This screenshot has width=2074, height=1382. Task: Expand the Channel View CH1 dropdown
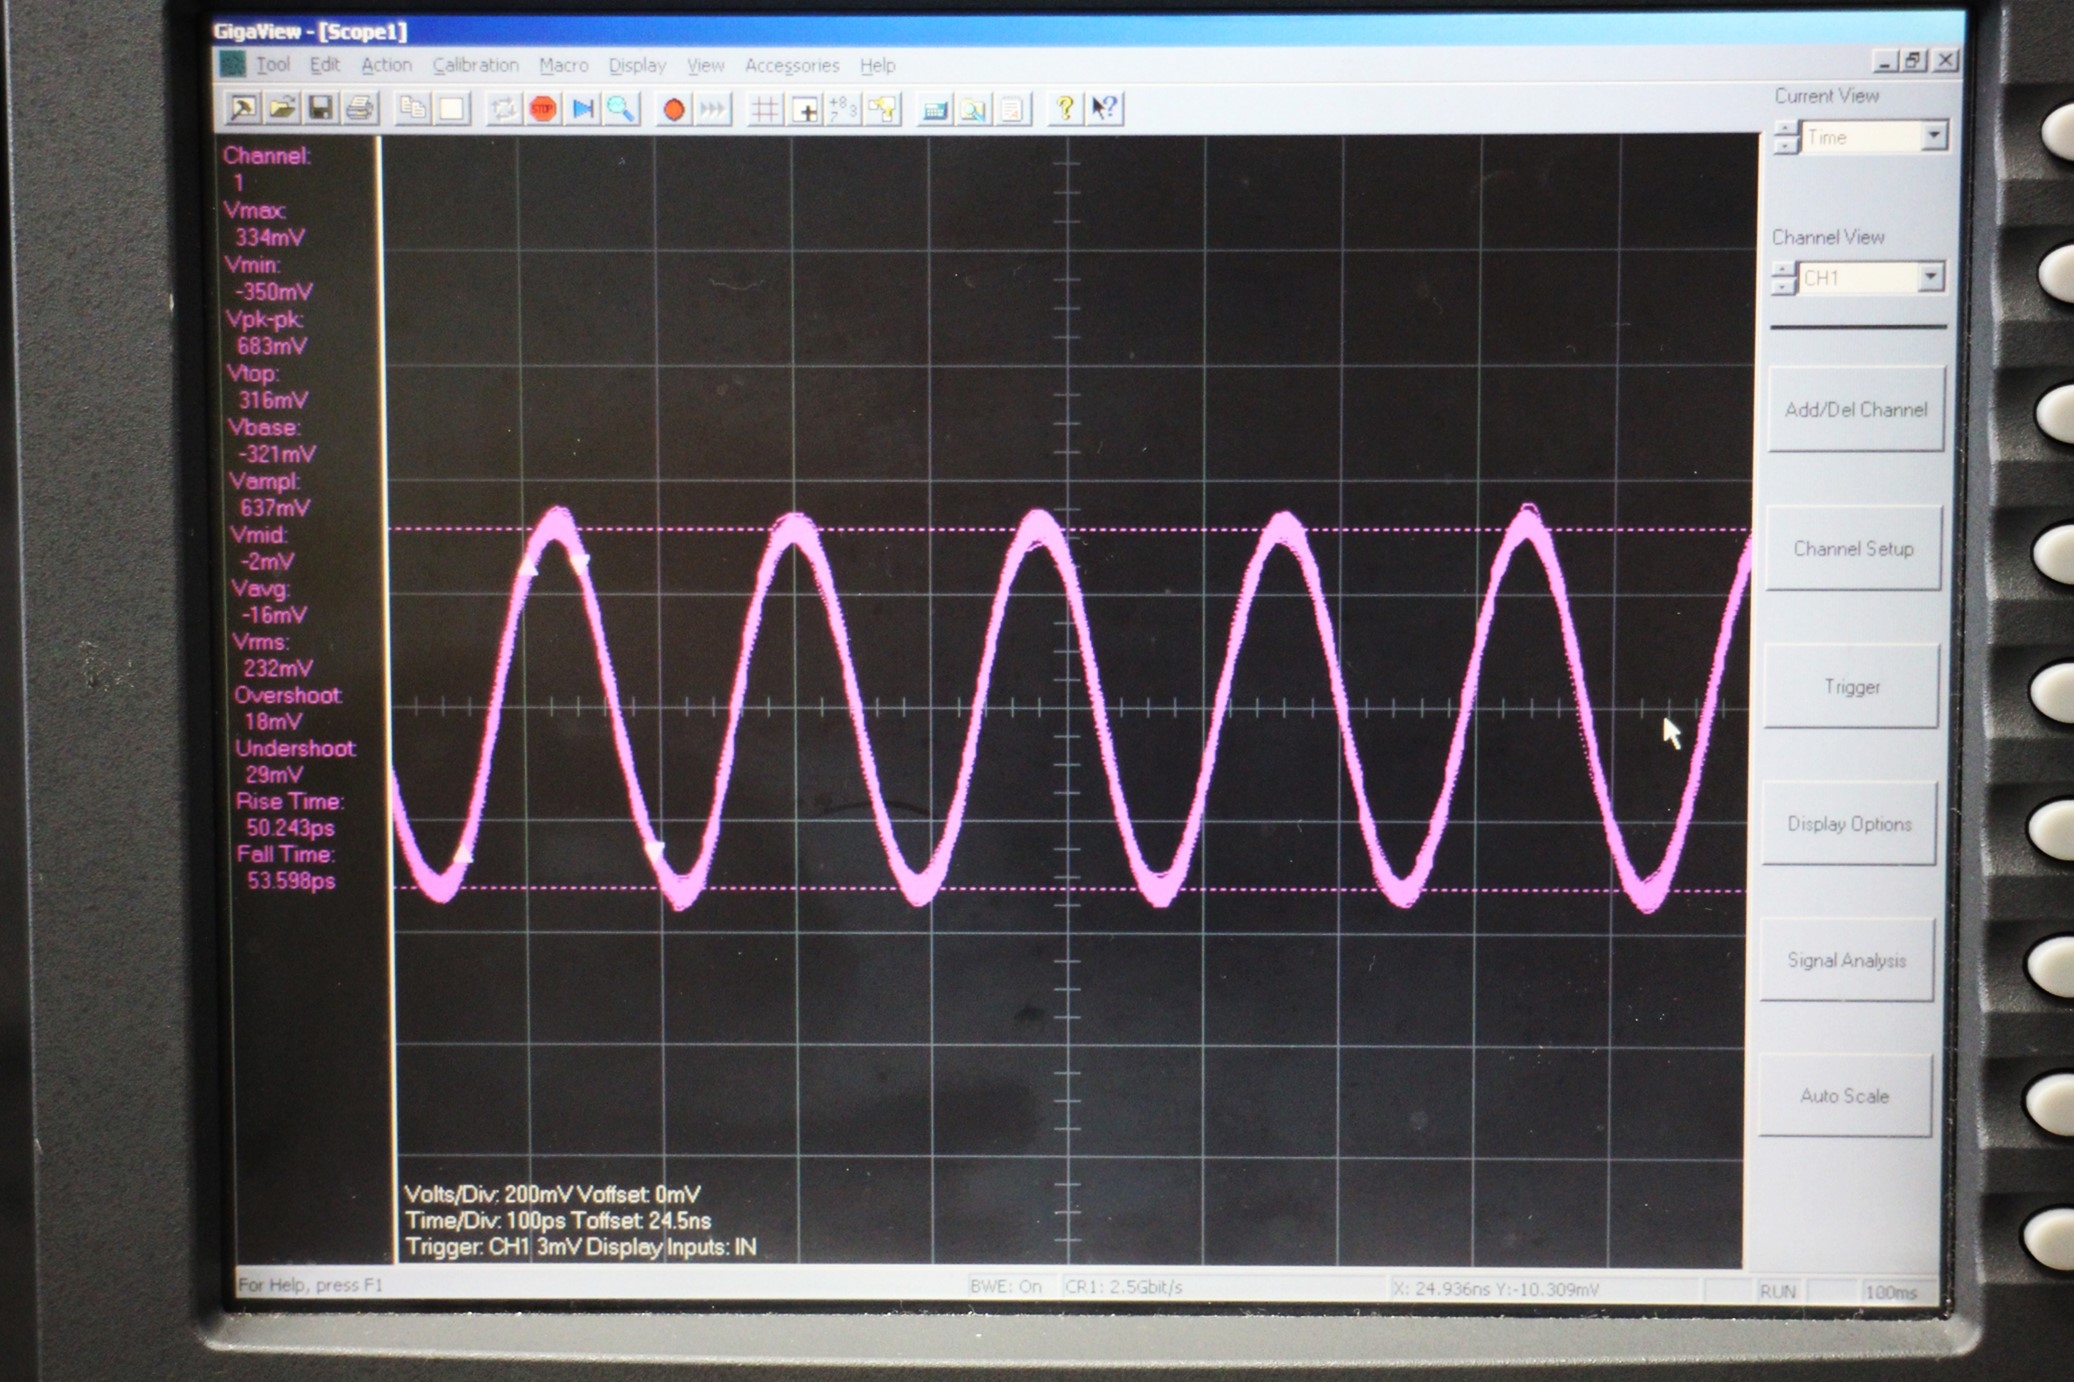[x=1930, y=277]
